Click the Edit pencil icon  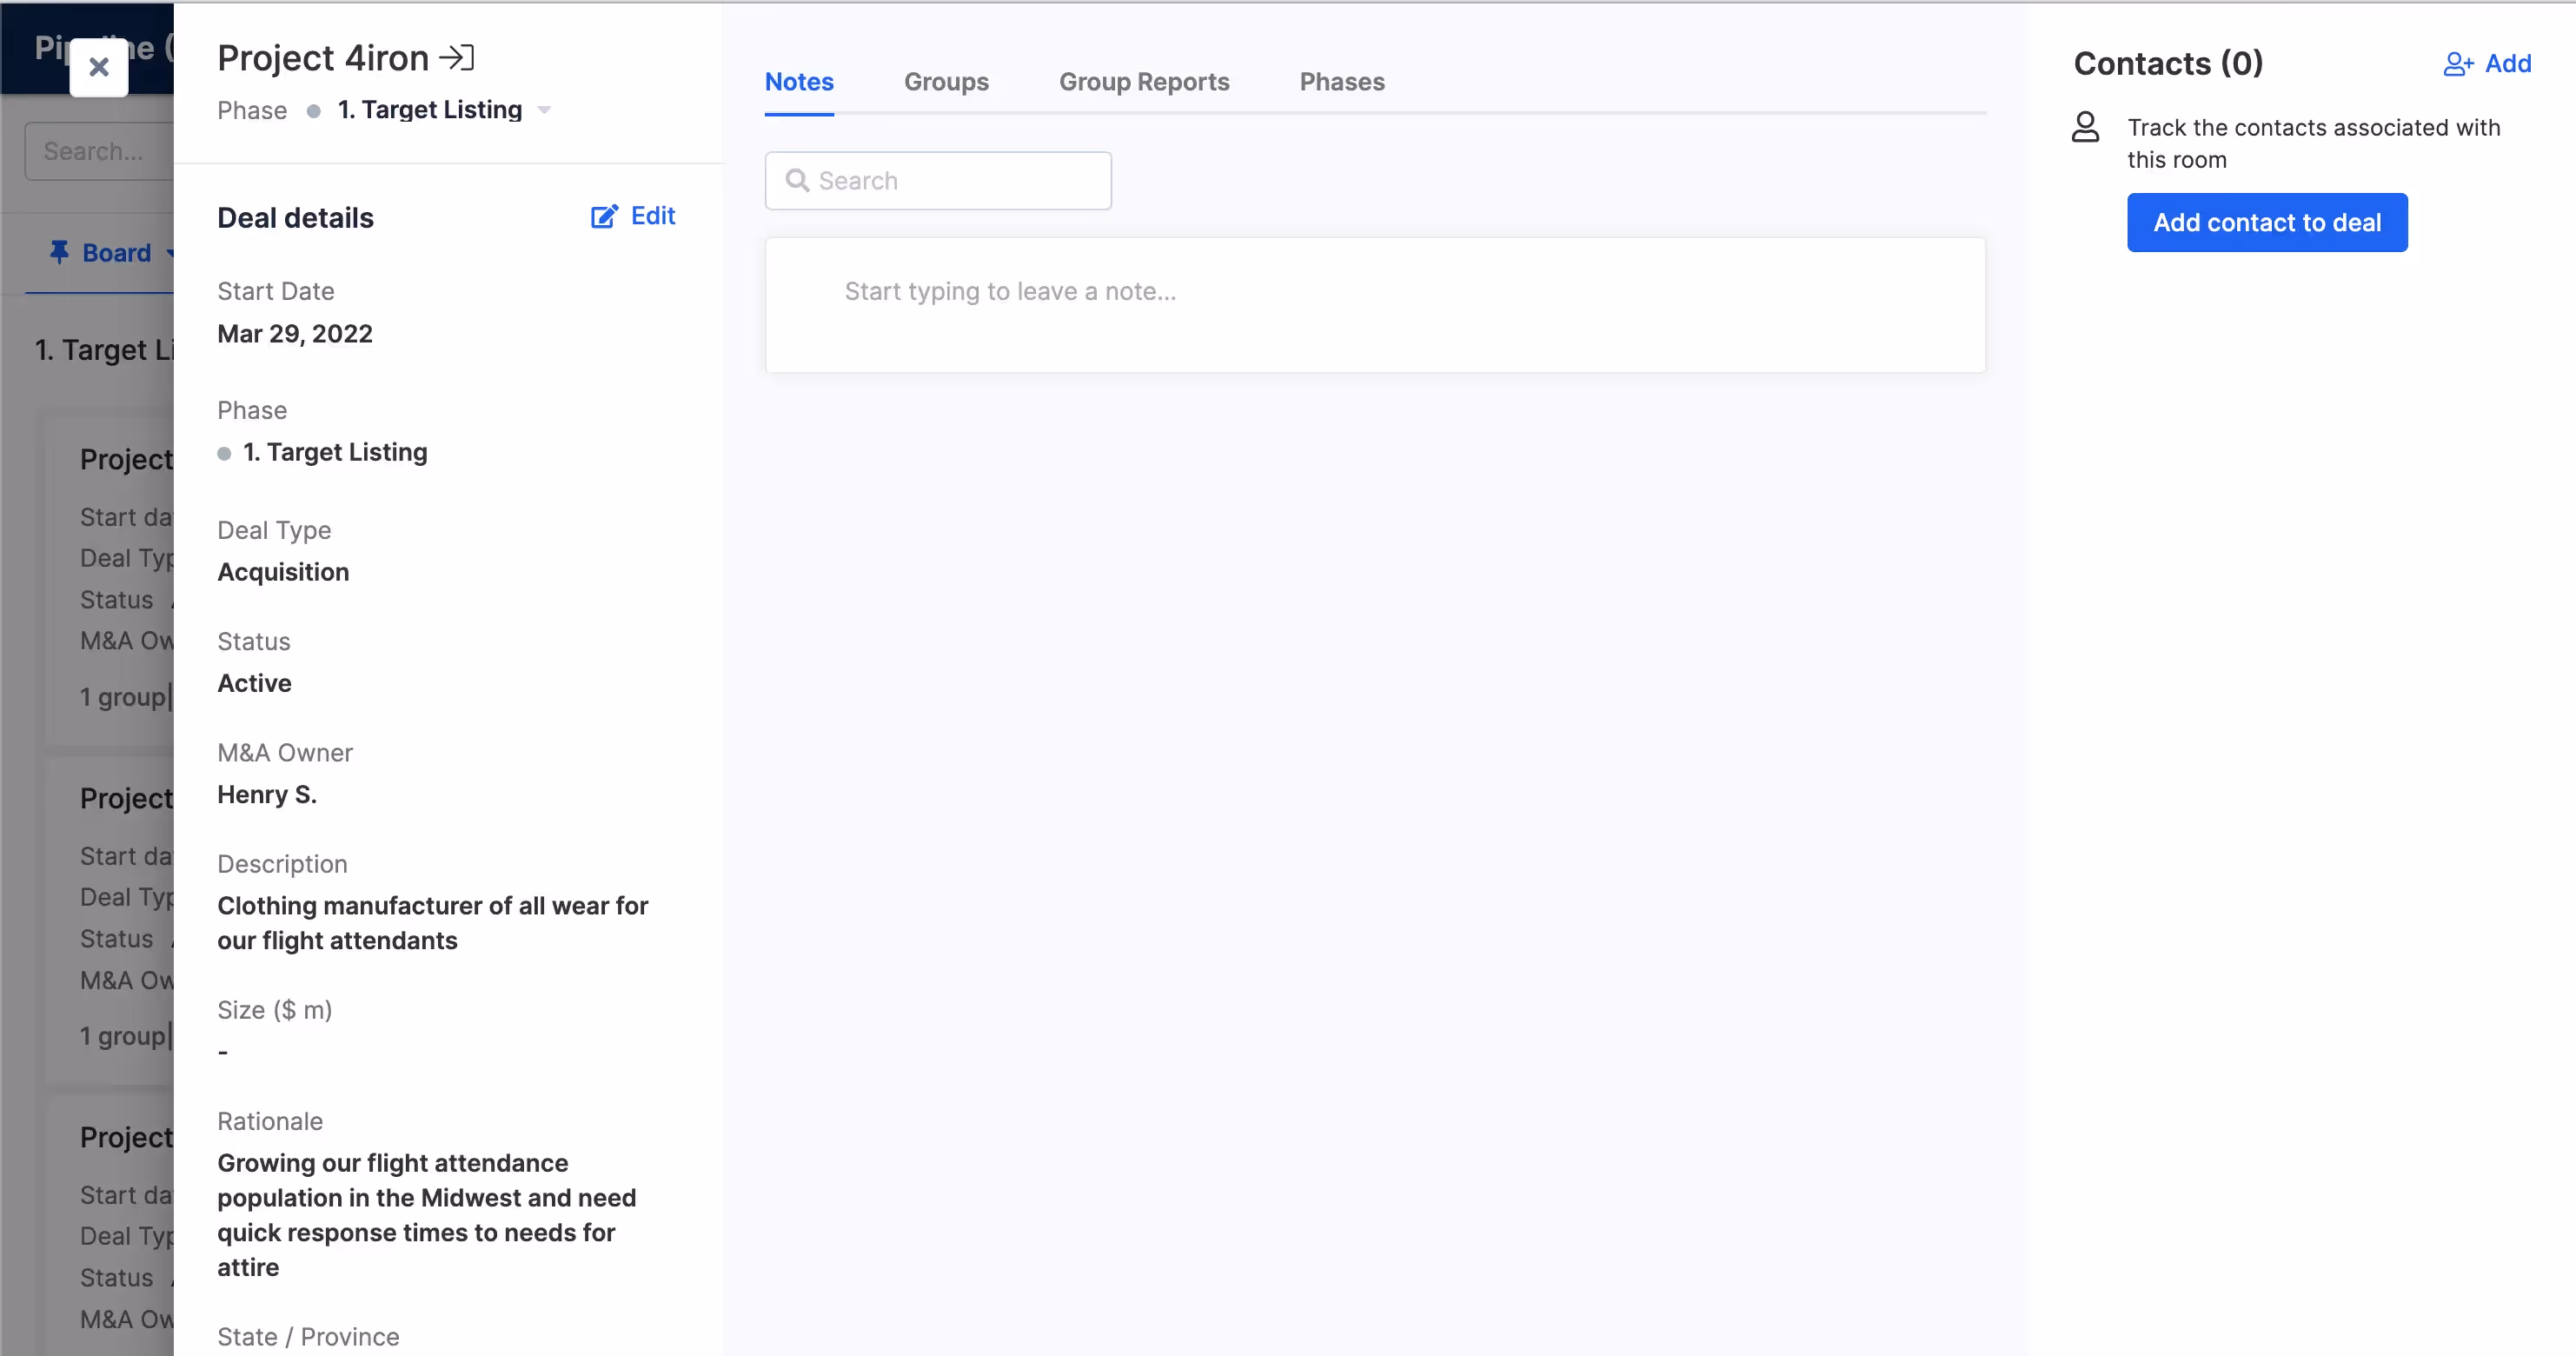(x=604, y=216)
